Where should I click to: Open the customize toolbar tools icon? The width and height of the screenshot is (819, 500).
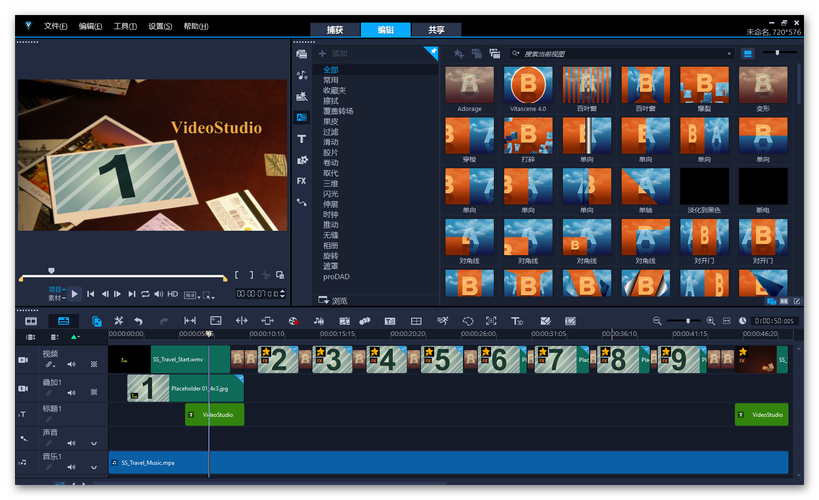click(x=119, y=321)
